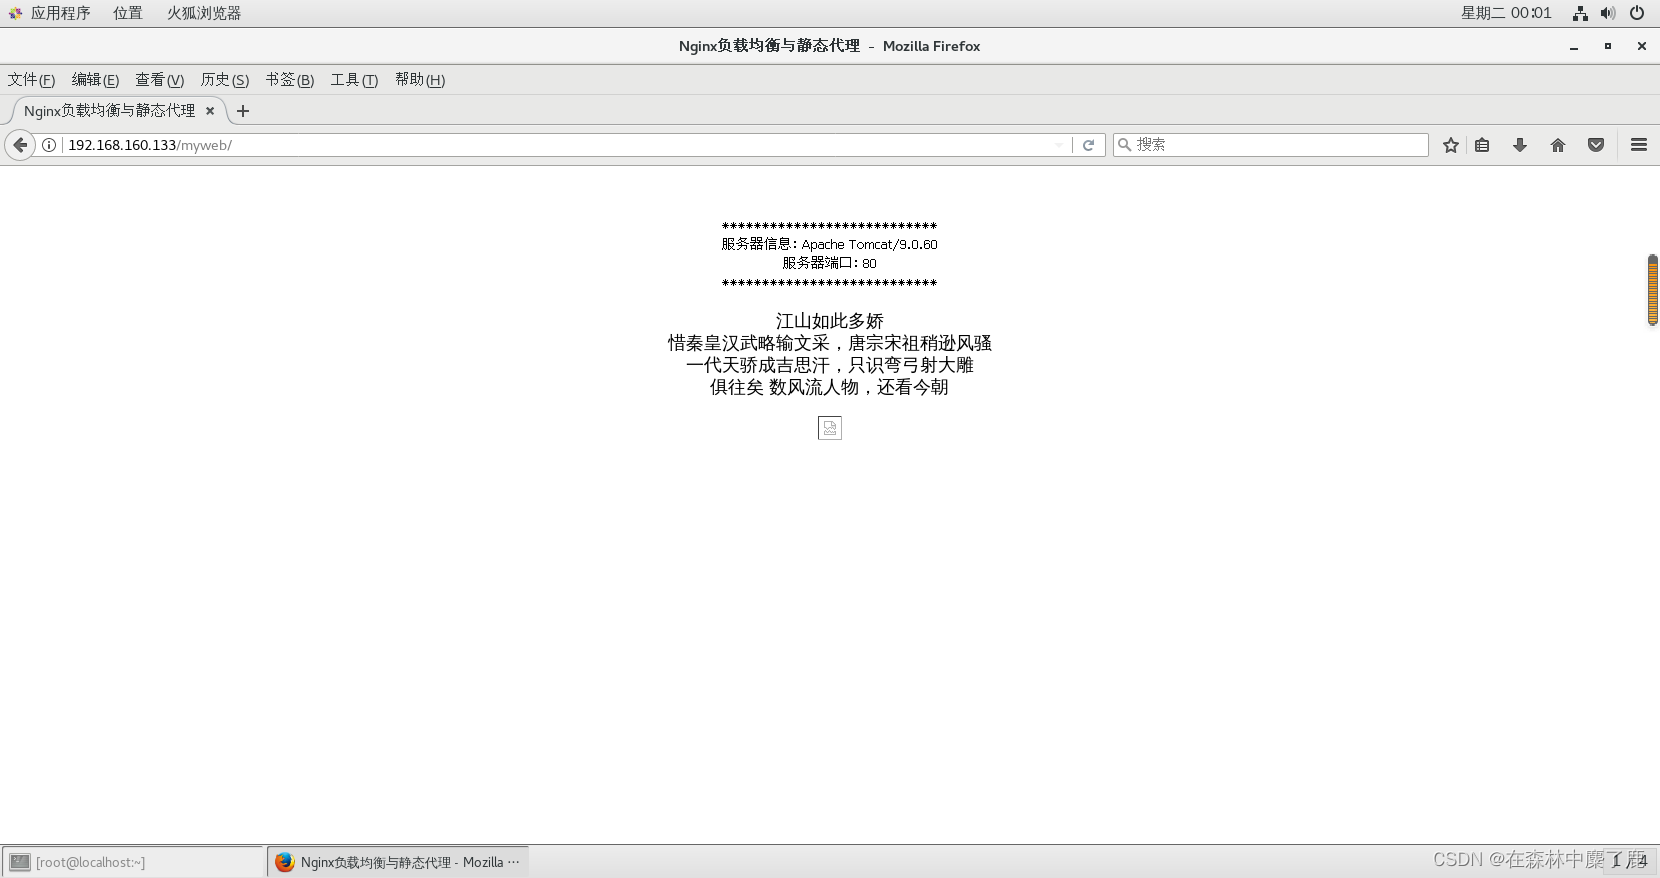Open the 历史(S) menu
The width and height of the screenshot is (1660, 878).
click(x=225, y=80)
